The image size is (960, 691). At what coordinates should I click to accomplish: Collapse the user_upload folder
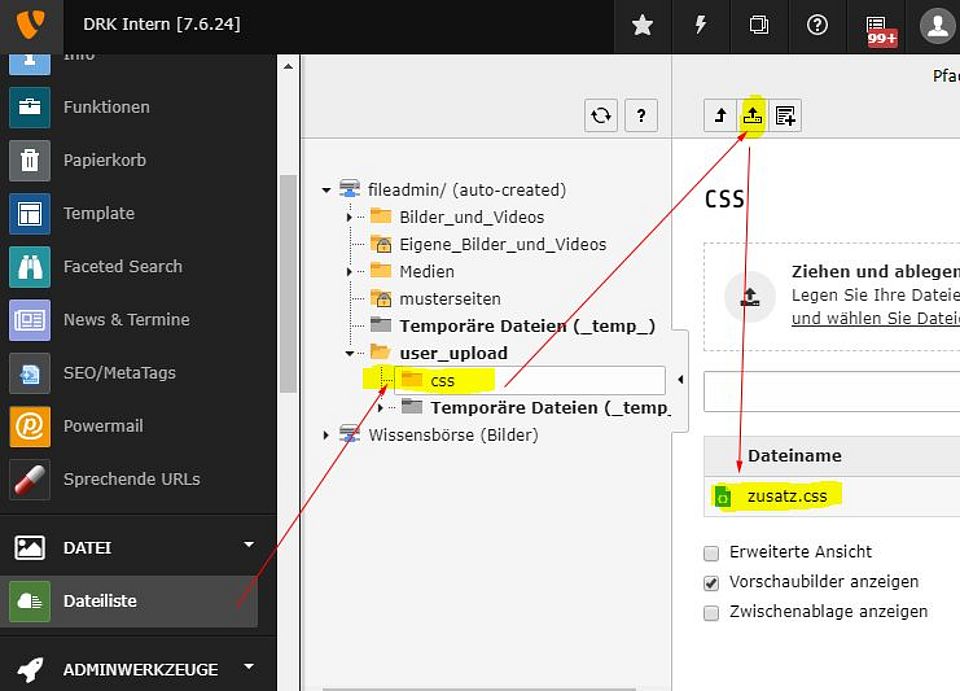click(349, 353)
